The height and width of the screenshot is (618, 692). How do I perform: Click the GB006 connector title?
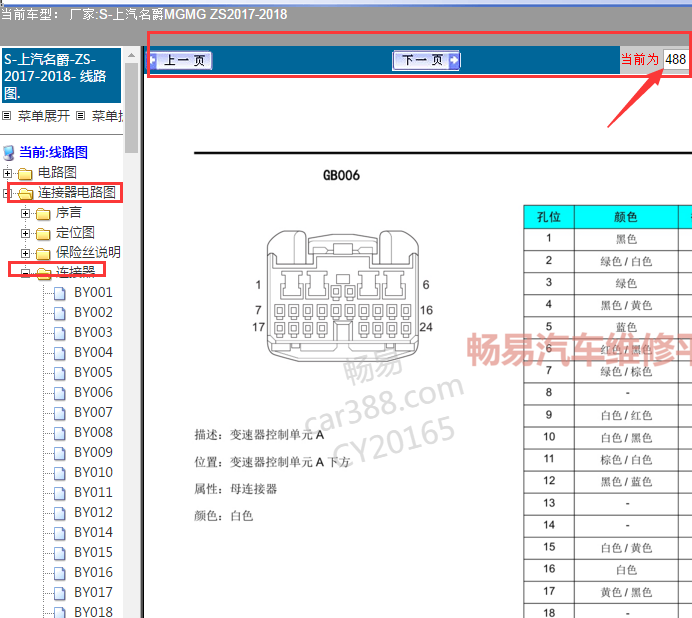point(341,176)
